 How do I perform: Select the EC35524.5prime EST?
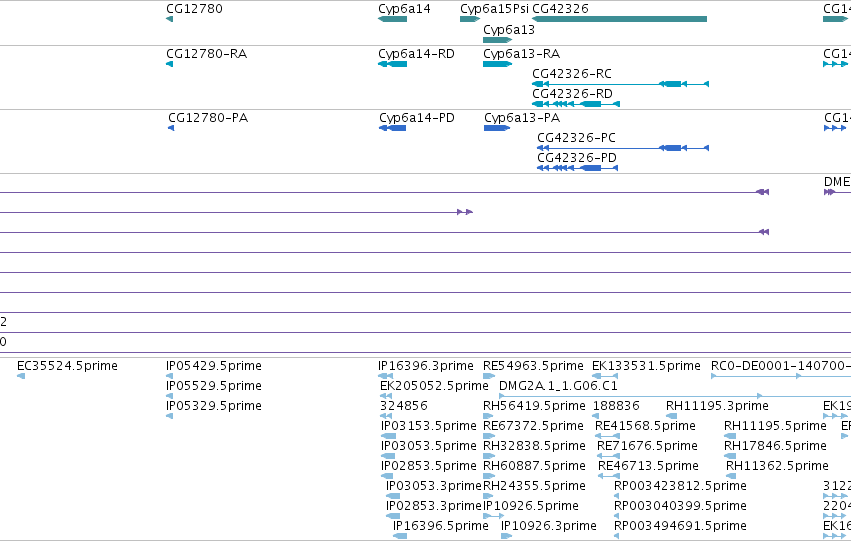[67, 366]
